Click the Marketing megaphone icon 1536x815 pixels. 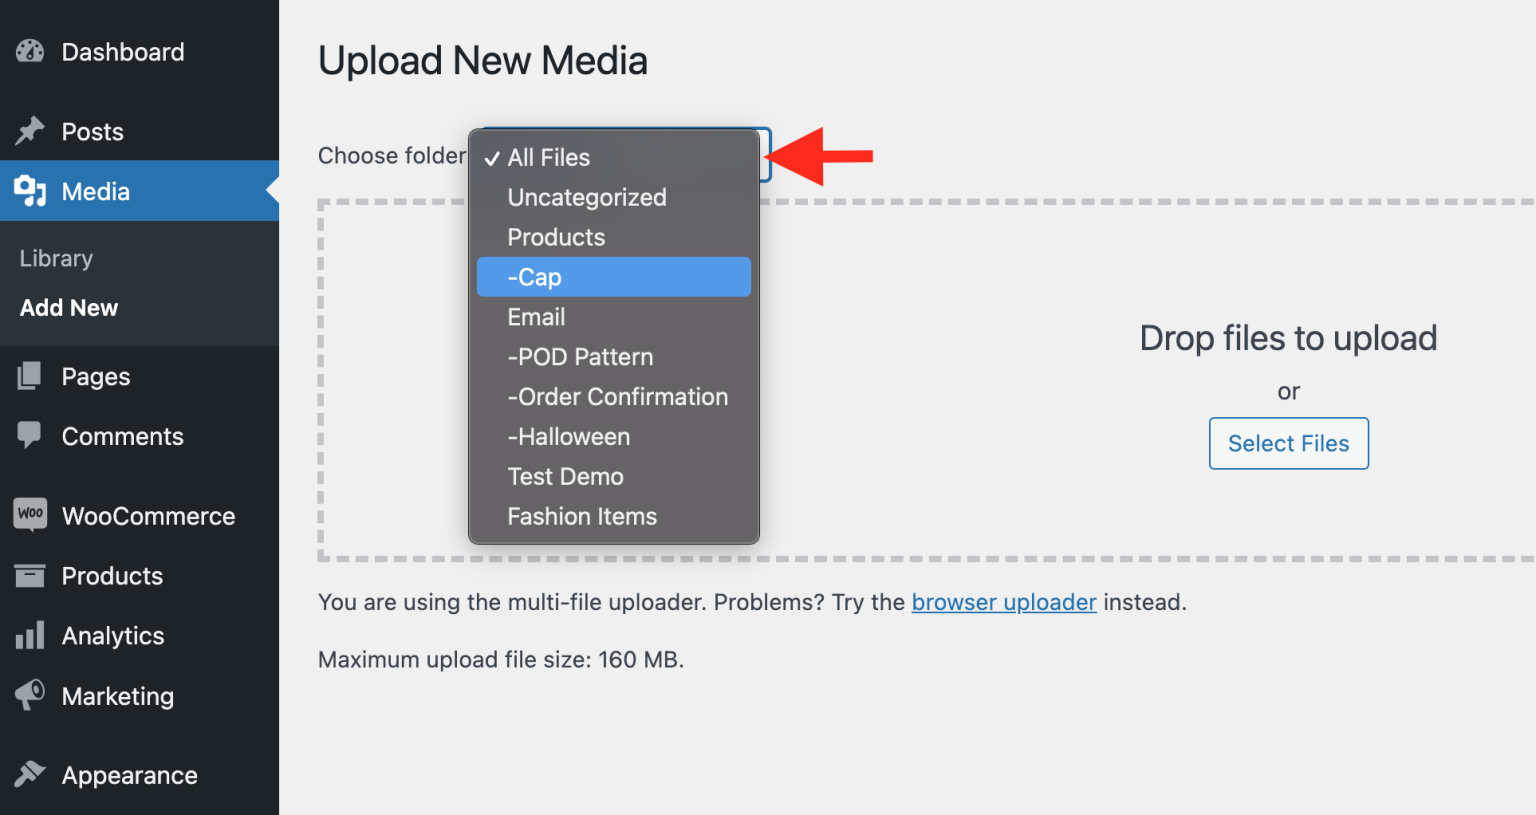29,696
